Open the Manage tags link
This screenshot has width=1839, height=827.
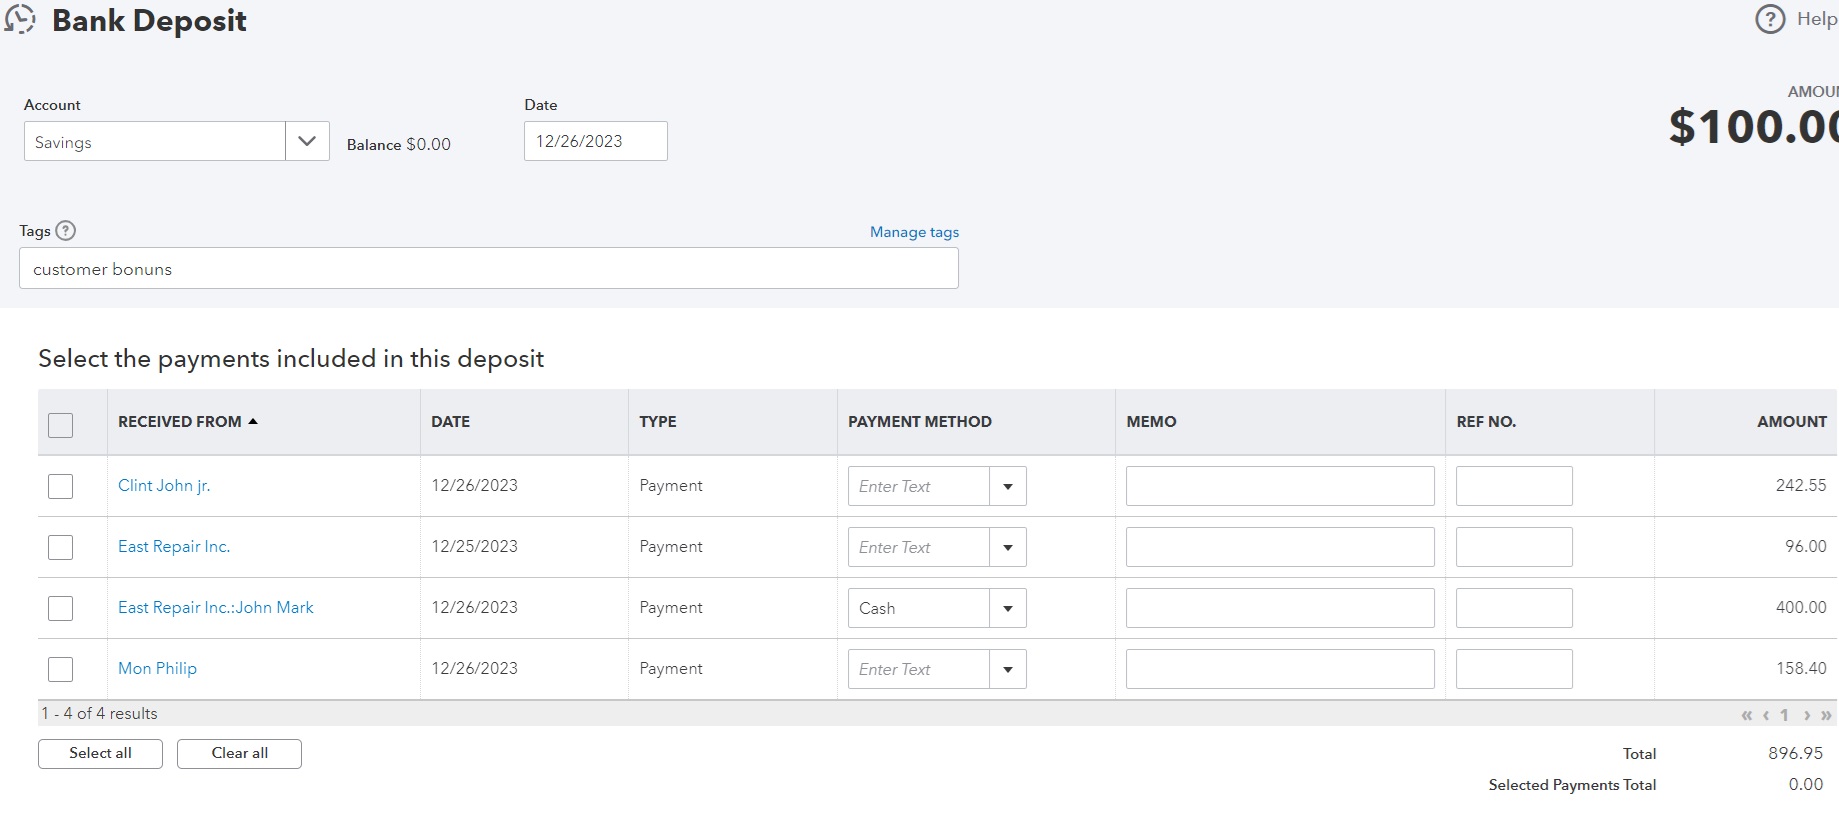(914, 232)
